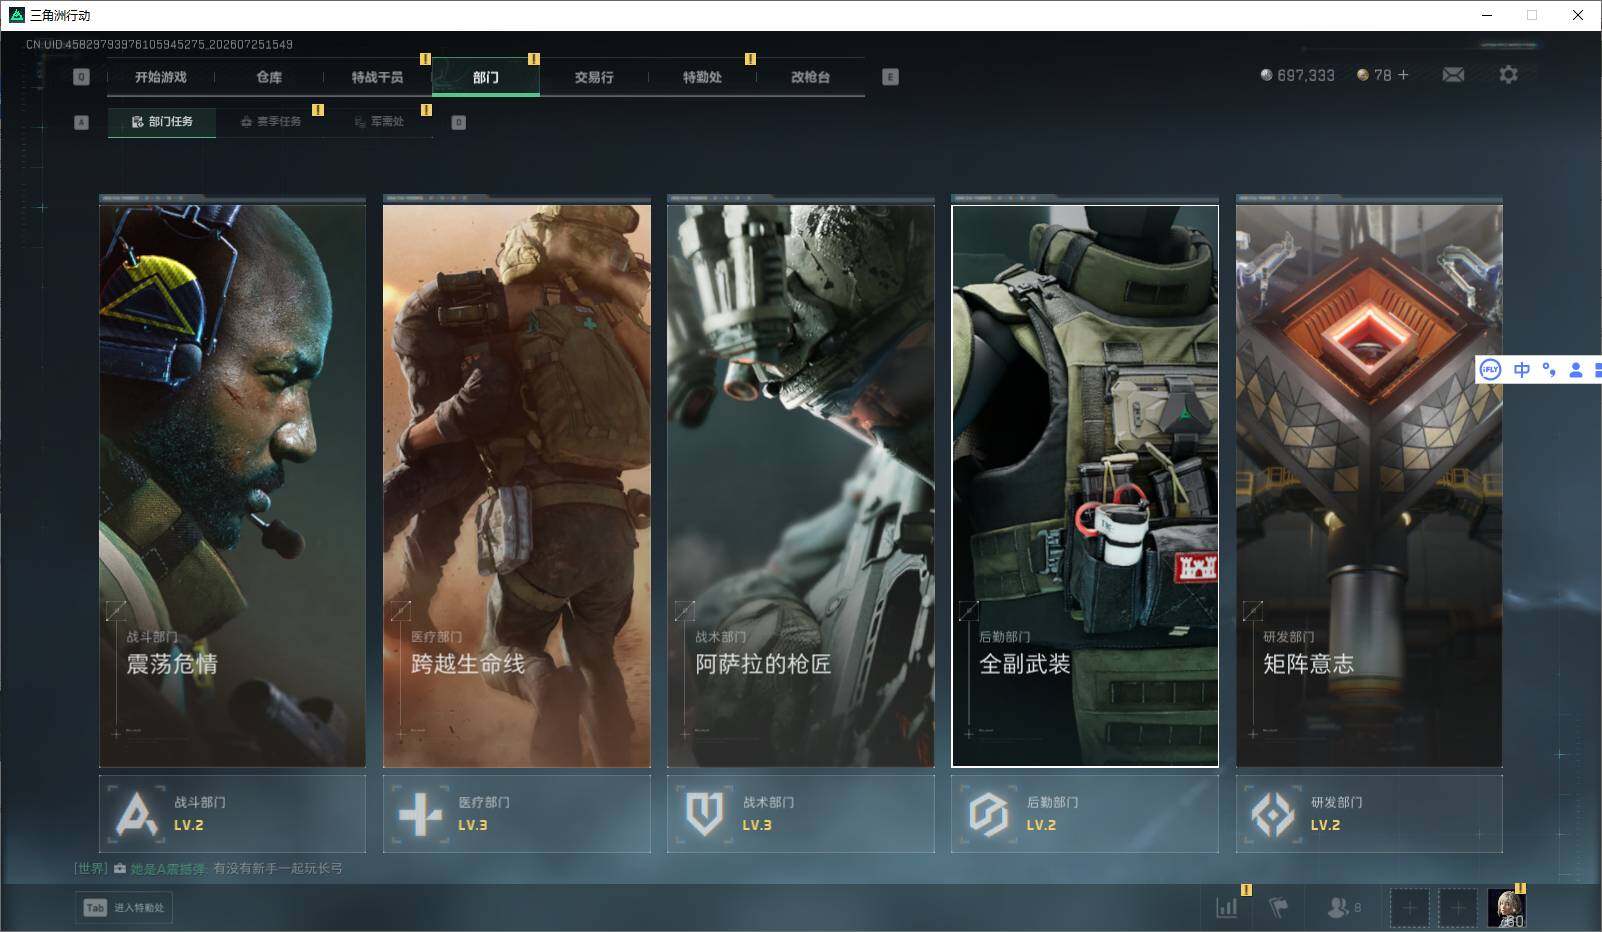Select the 赛季任务 sub-tab
The height and width of the screenshot is (932, 1602).
point(270,122)
